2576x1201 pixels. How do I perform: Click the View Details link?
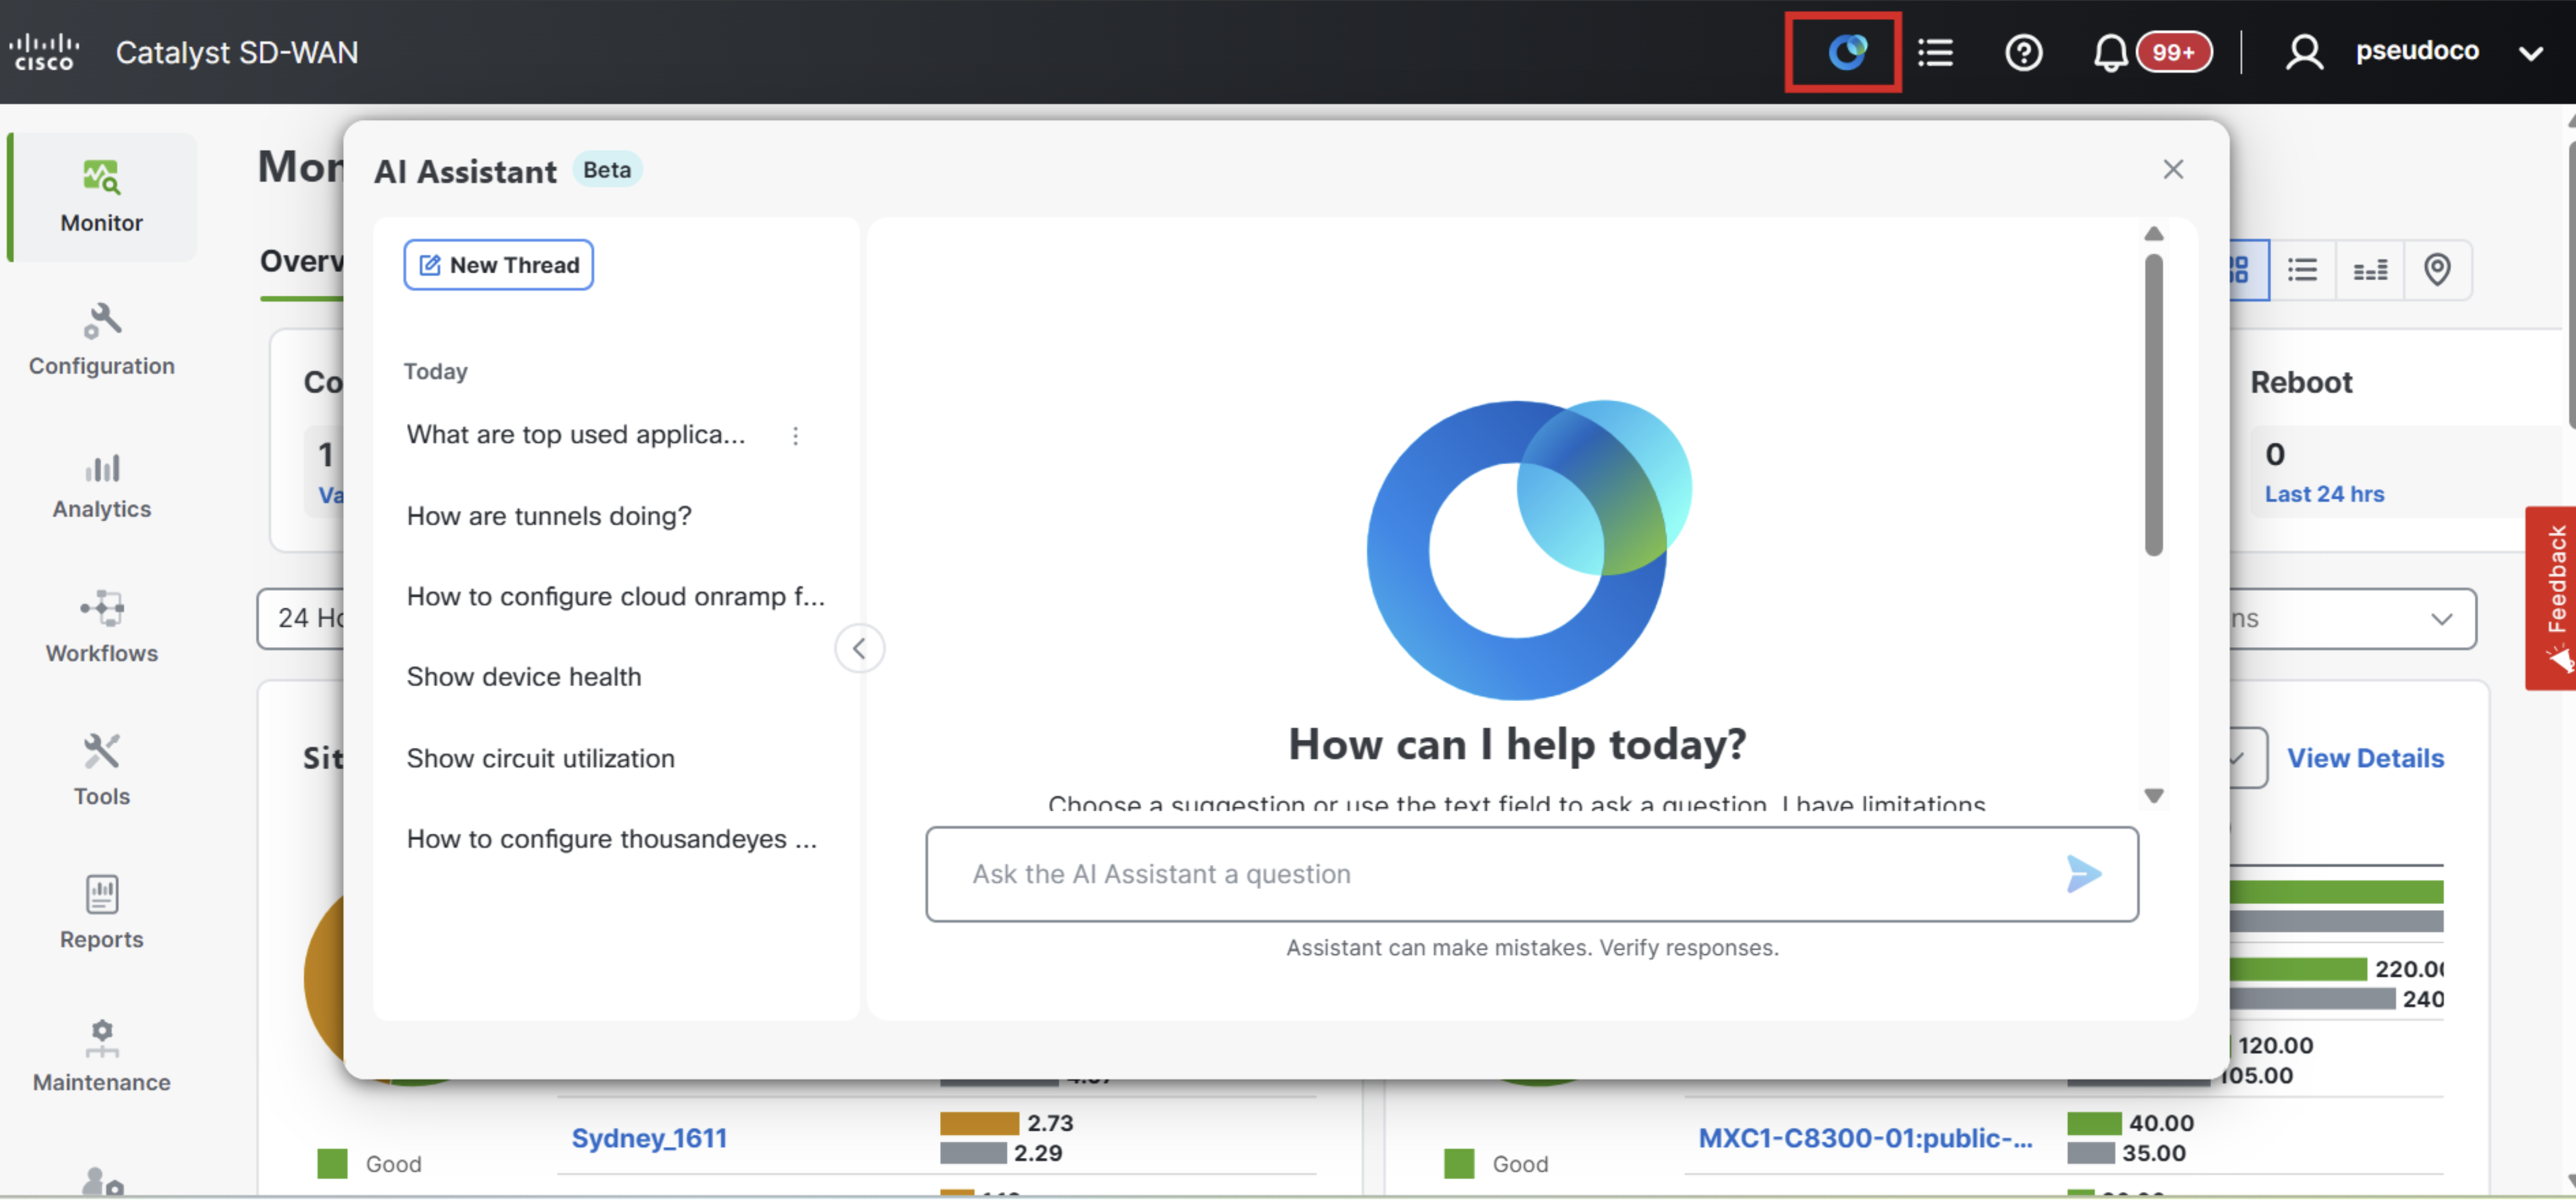click(x=2365, y=759)
